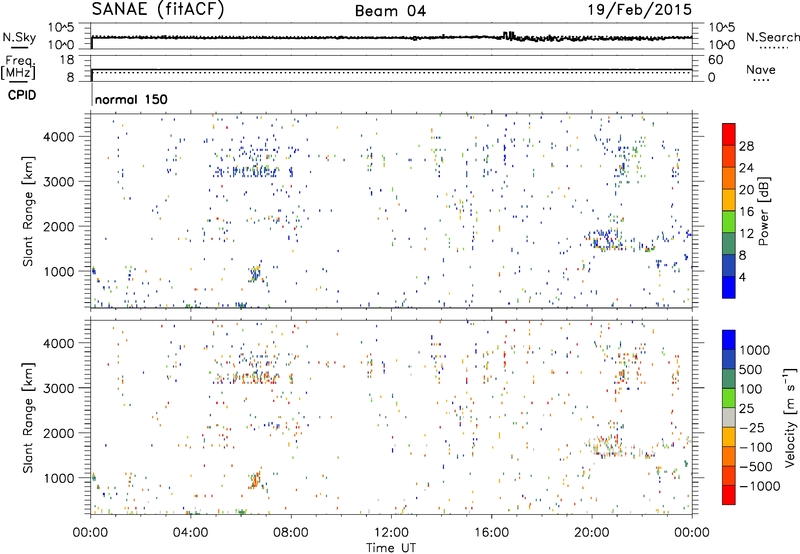The height and width of the screenshot is (554, 800).
Task: Click the 10^5 label on the right noise axis
Action: click(x=721, y=27)
